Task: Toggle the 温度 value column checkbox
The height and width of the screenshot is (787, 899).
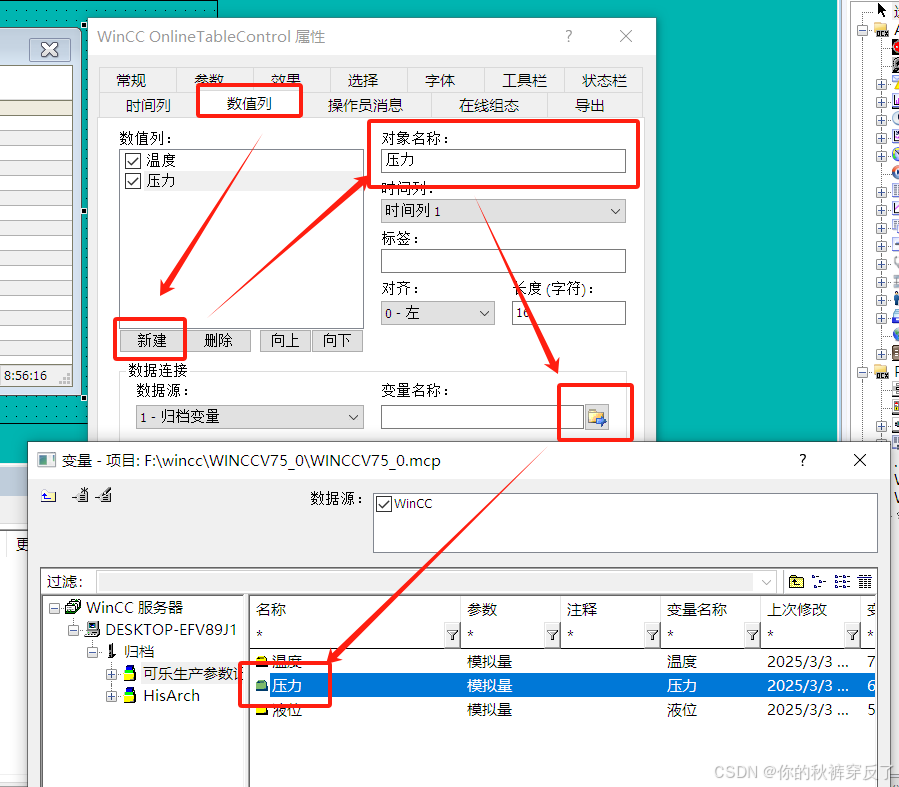Action: (133, 161)
